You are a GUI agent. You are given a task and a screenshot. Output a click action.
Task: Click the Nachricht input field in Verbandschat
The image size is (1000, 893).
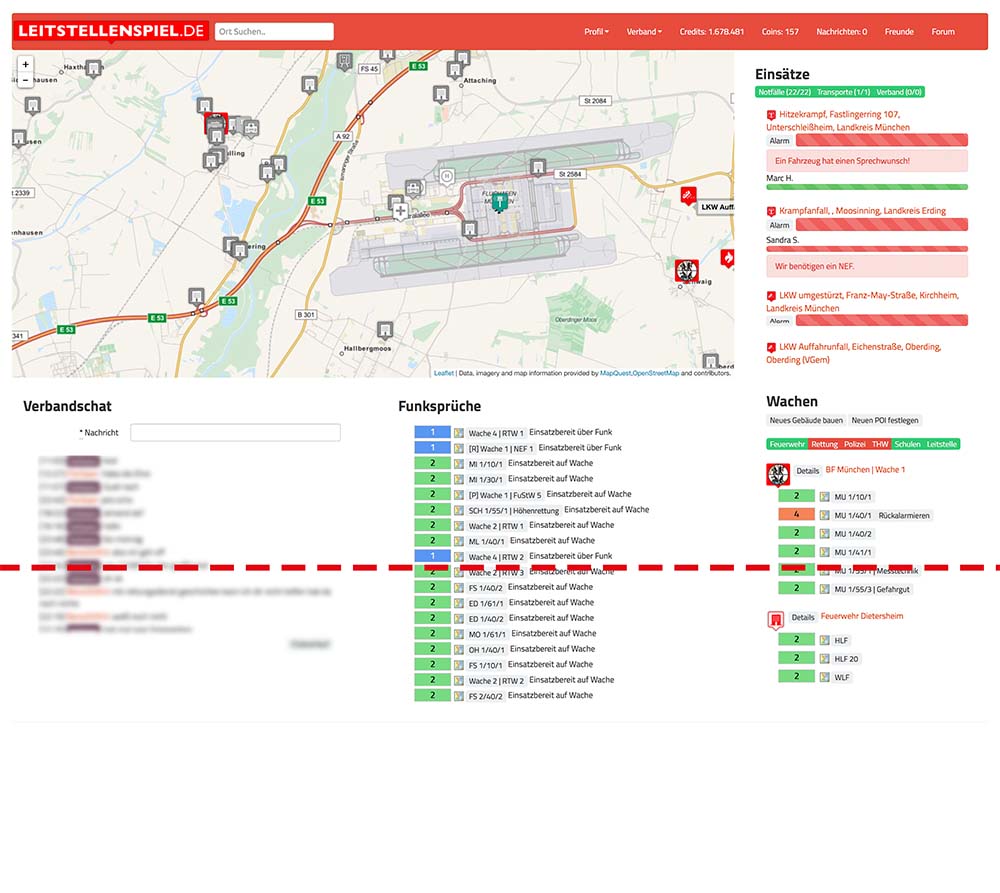click(x=235, y=432)
